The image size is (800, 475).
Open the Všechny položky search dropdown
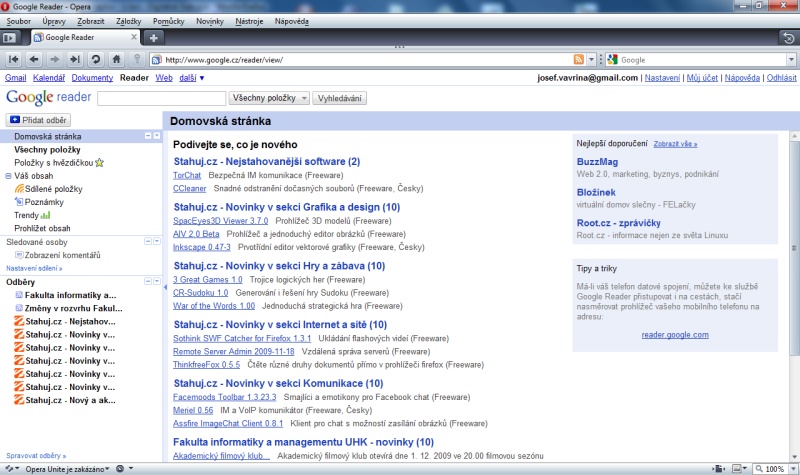click(x=269, y=98)
